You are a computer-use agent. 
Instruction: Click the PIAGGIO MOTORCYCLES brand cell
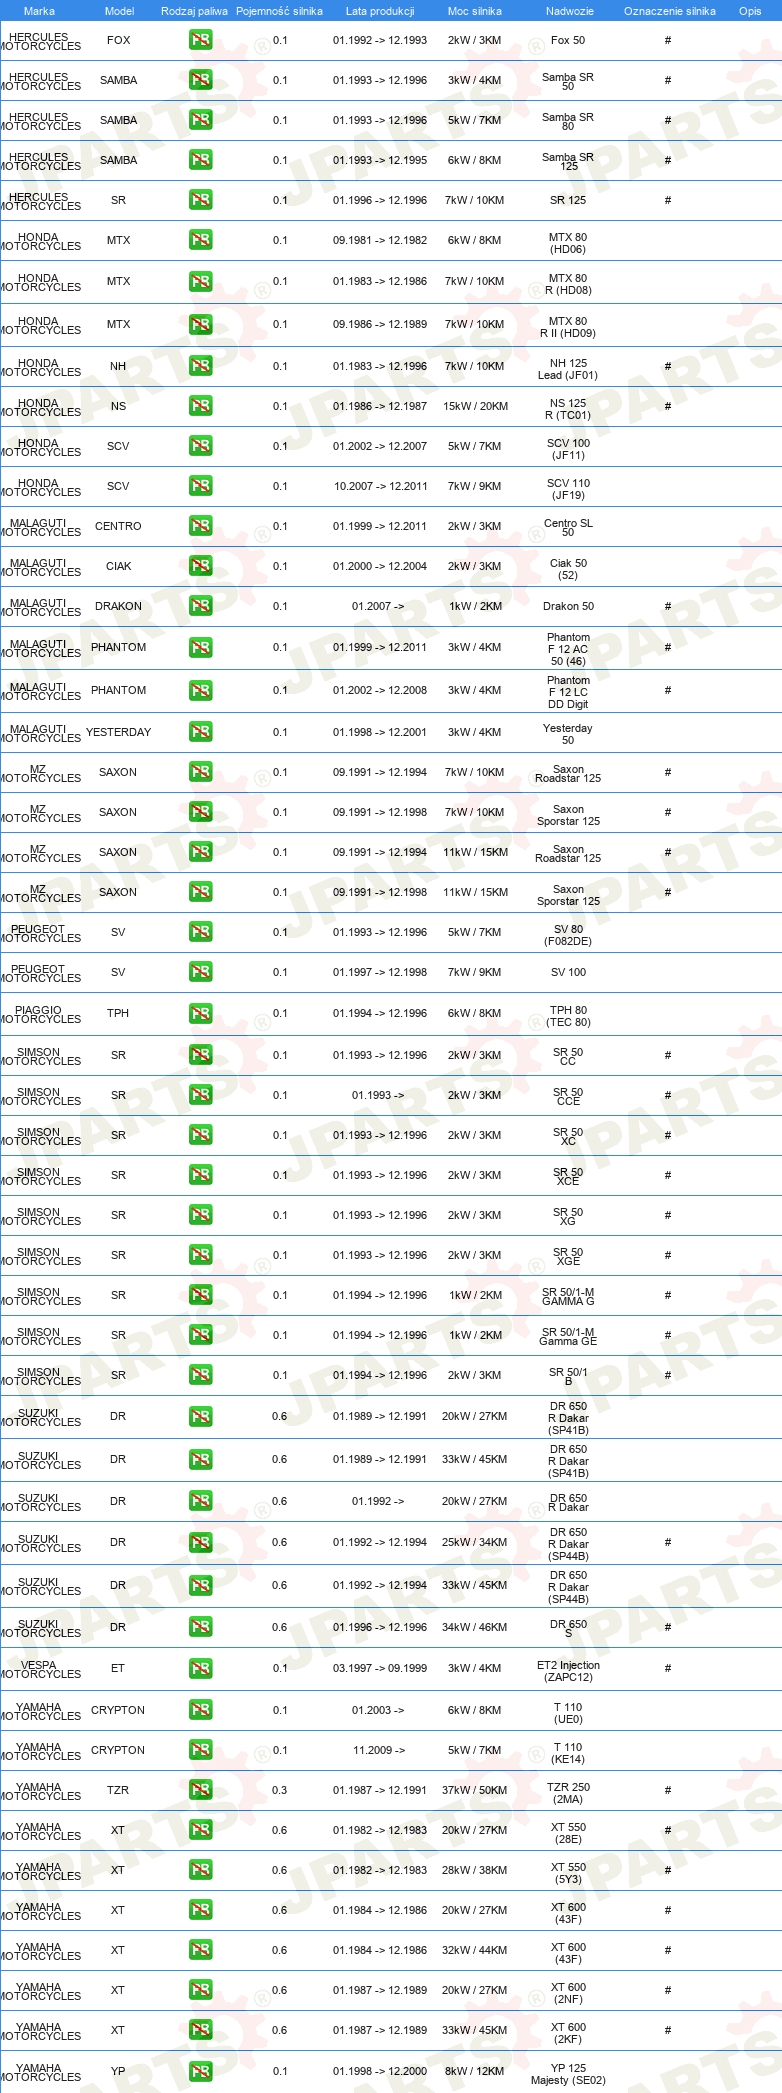point(40,1014)
